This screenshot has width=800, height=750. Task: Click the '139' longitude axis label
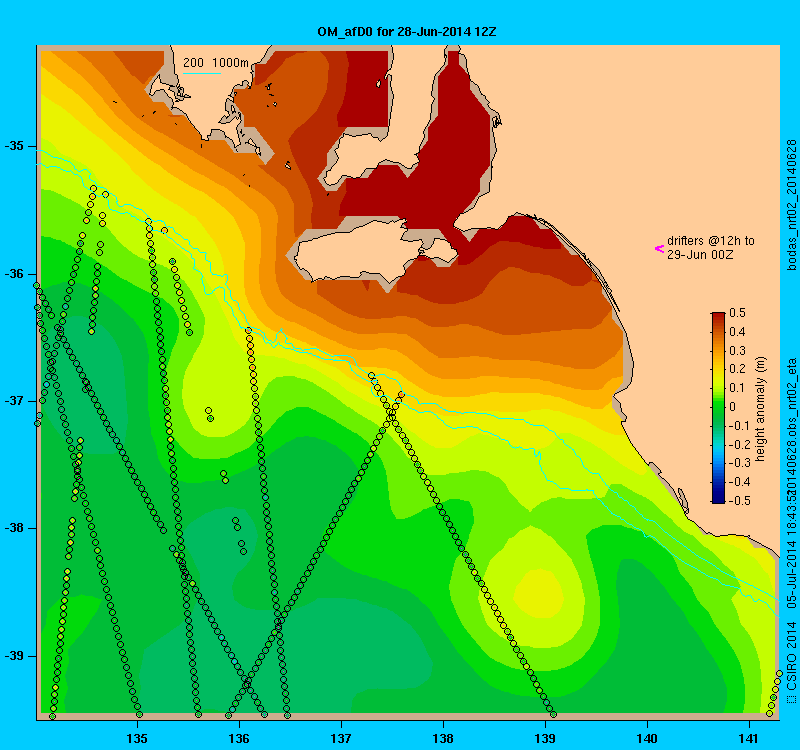(x=545, y=739)
